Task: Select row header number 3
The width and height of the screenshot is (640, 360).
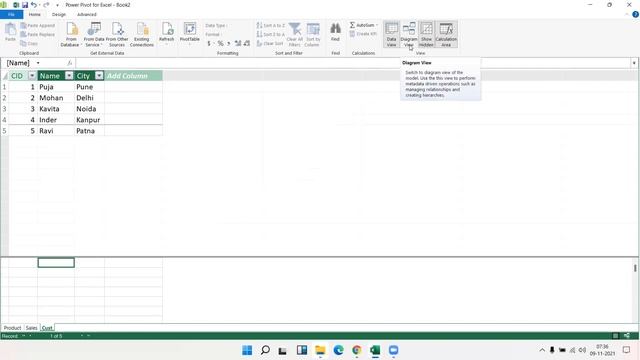Action: pyautogui.click(x=4, y=109)
